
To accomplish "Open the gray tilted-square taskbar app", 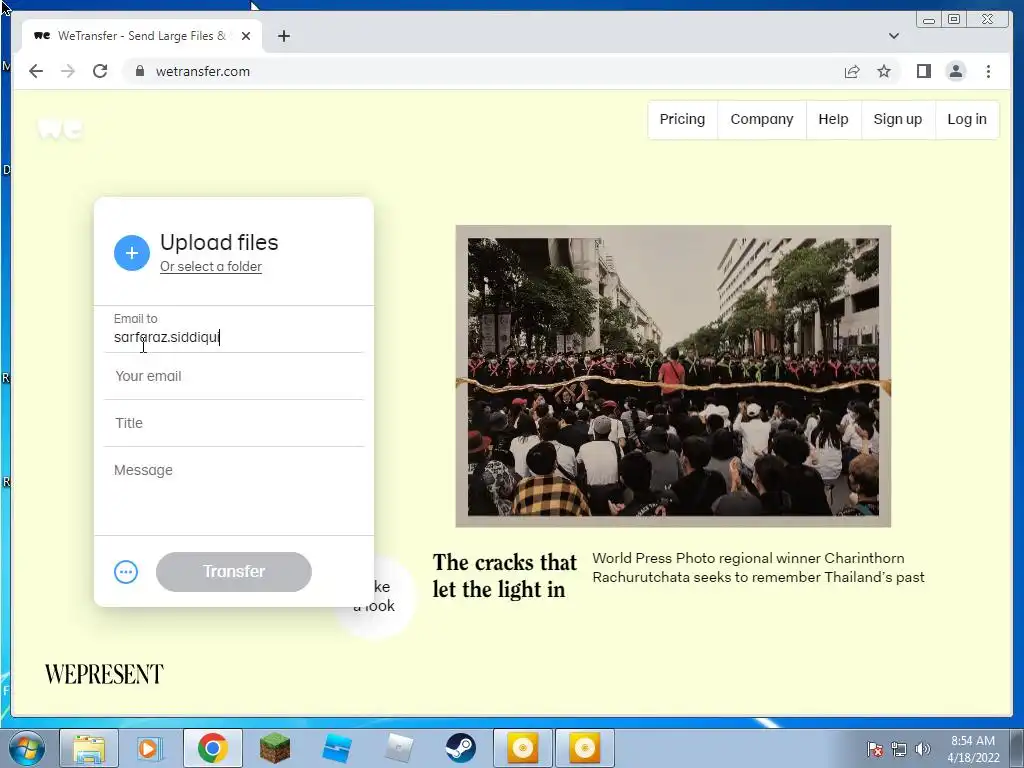I will pyautogui.click(x=399, y=748).
